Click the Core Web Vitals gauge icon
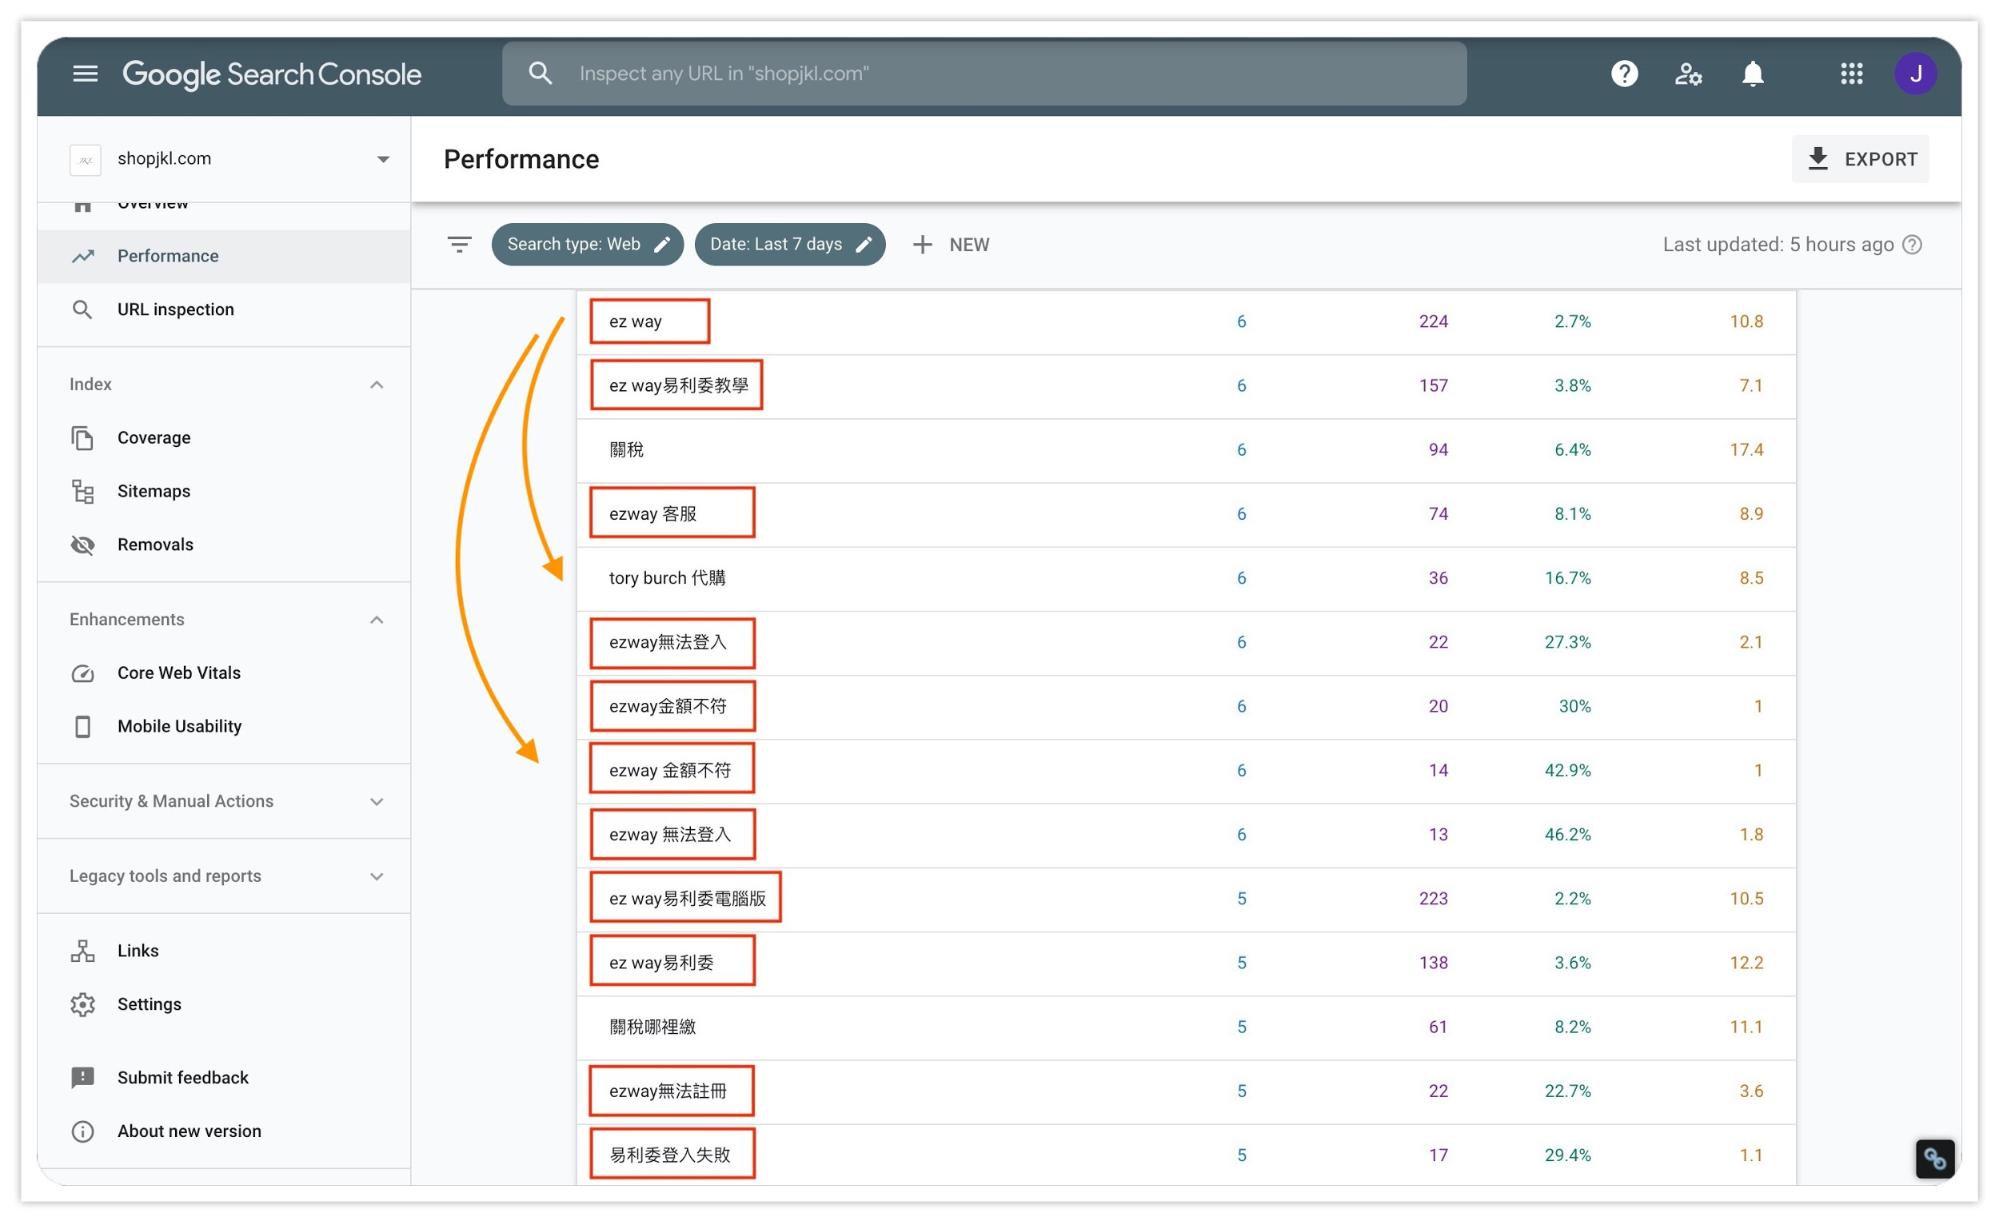The image size is (1999, 1223). point(82,673)
